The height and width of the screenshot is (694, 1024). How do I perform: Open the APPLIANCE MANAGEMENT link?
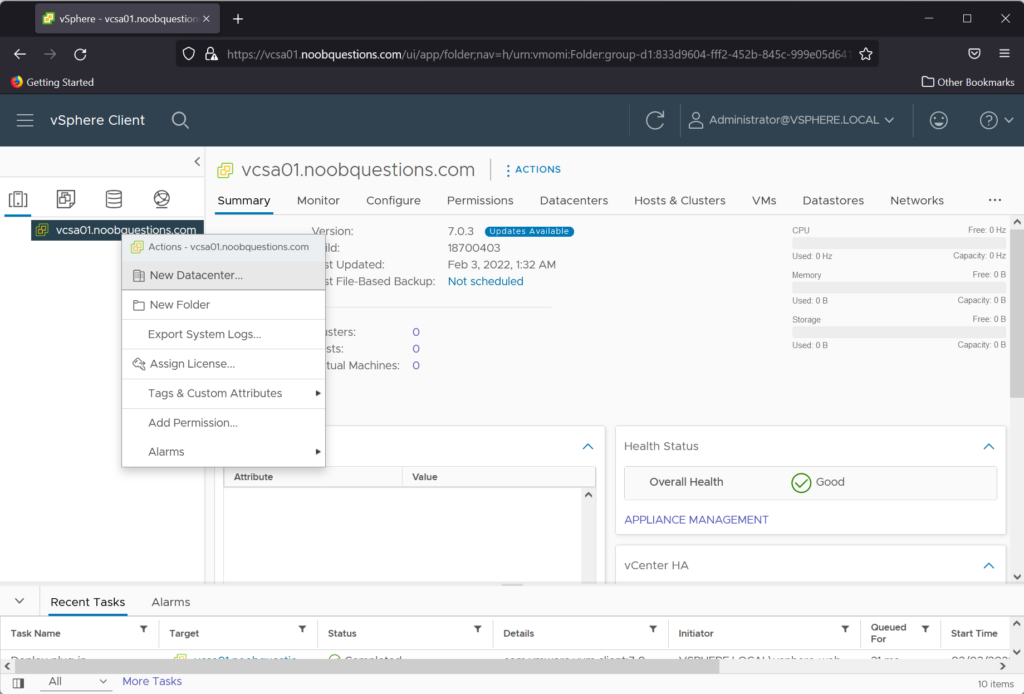point(696,520)
